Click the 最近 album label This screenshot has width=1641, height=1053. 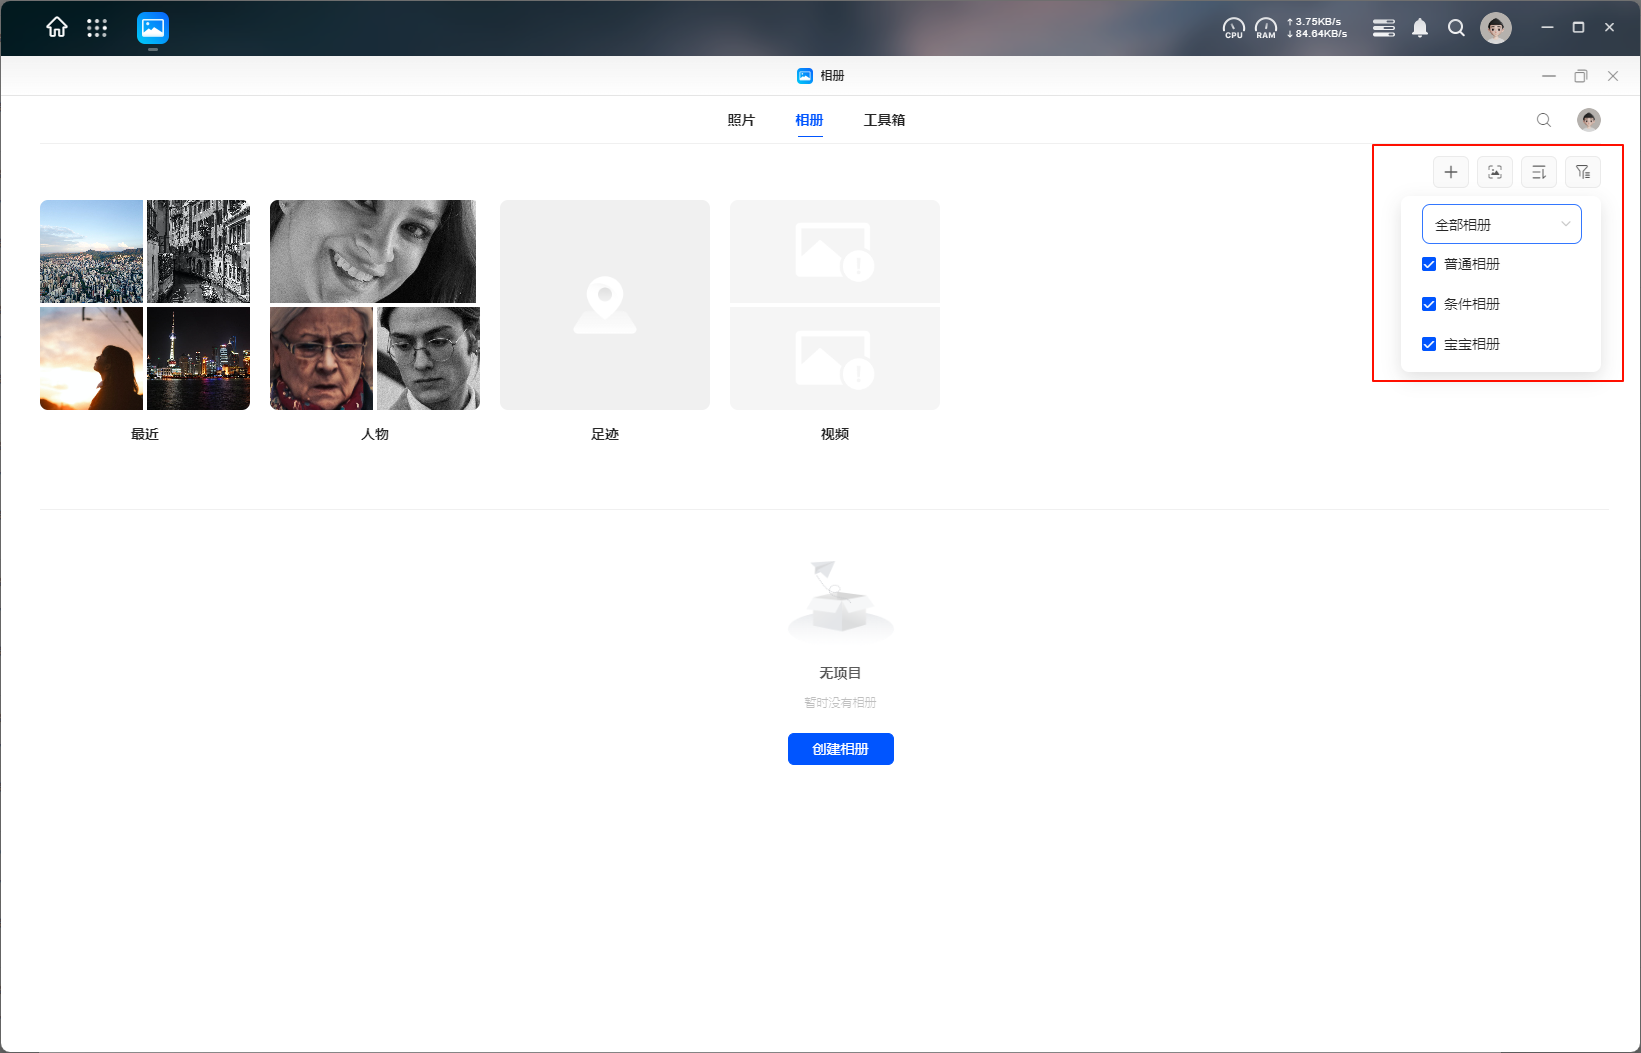tap(145, 434)
